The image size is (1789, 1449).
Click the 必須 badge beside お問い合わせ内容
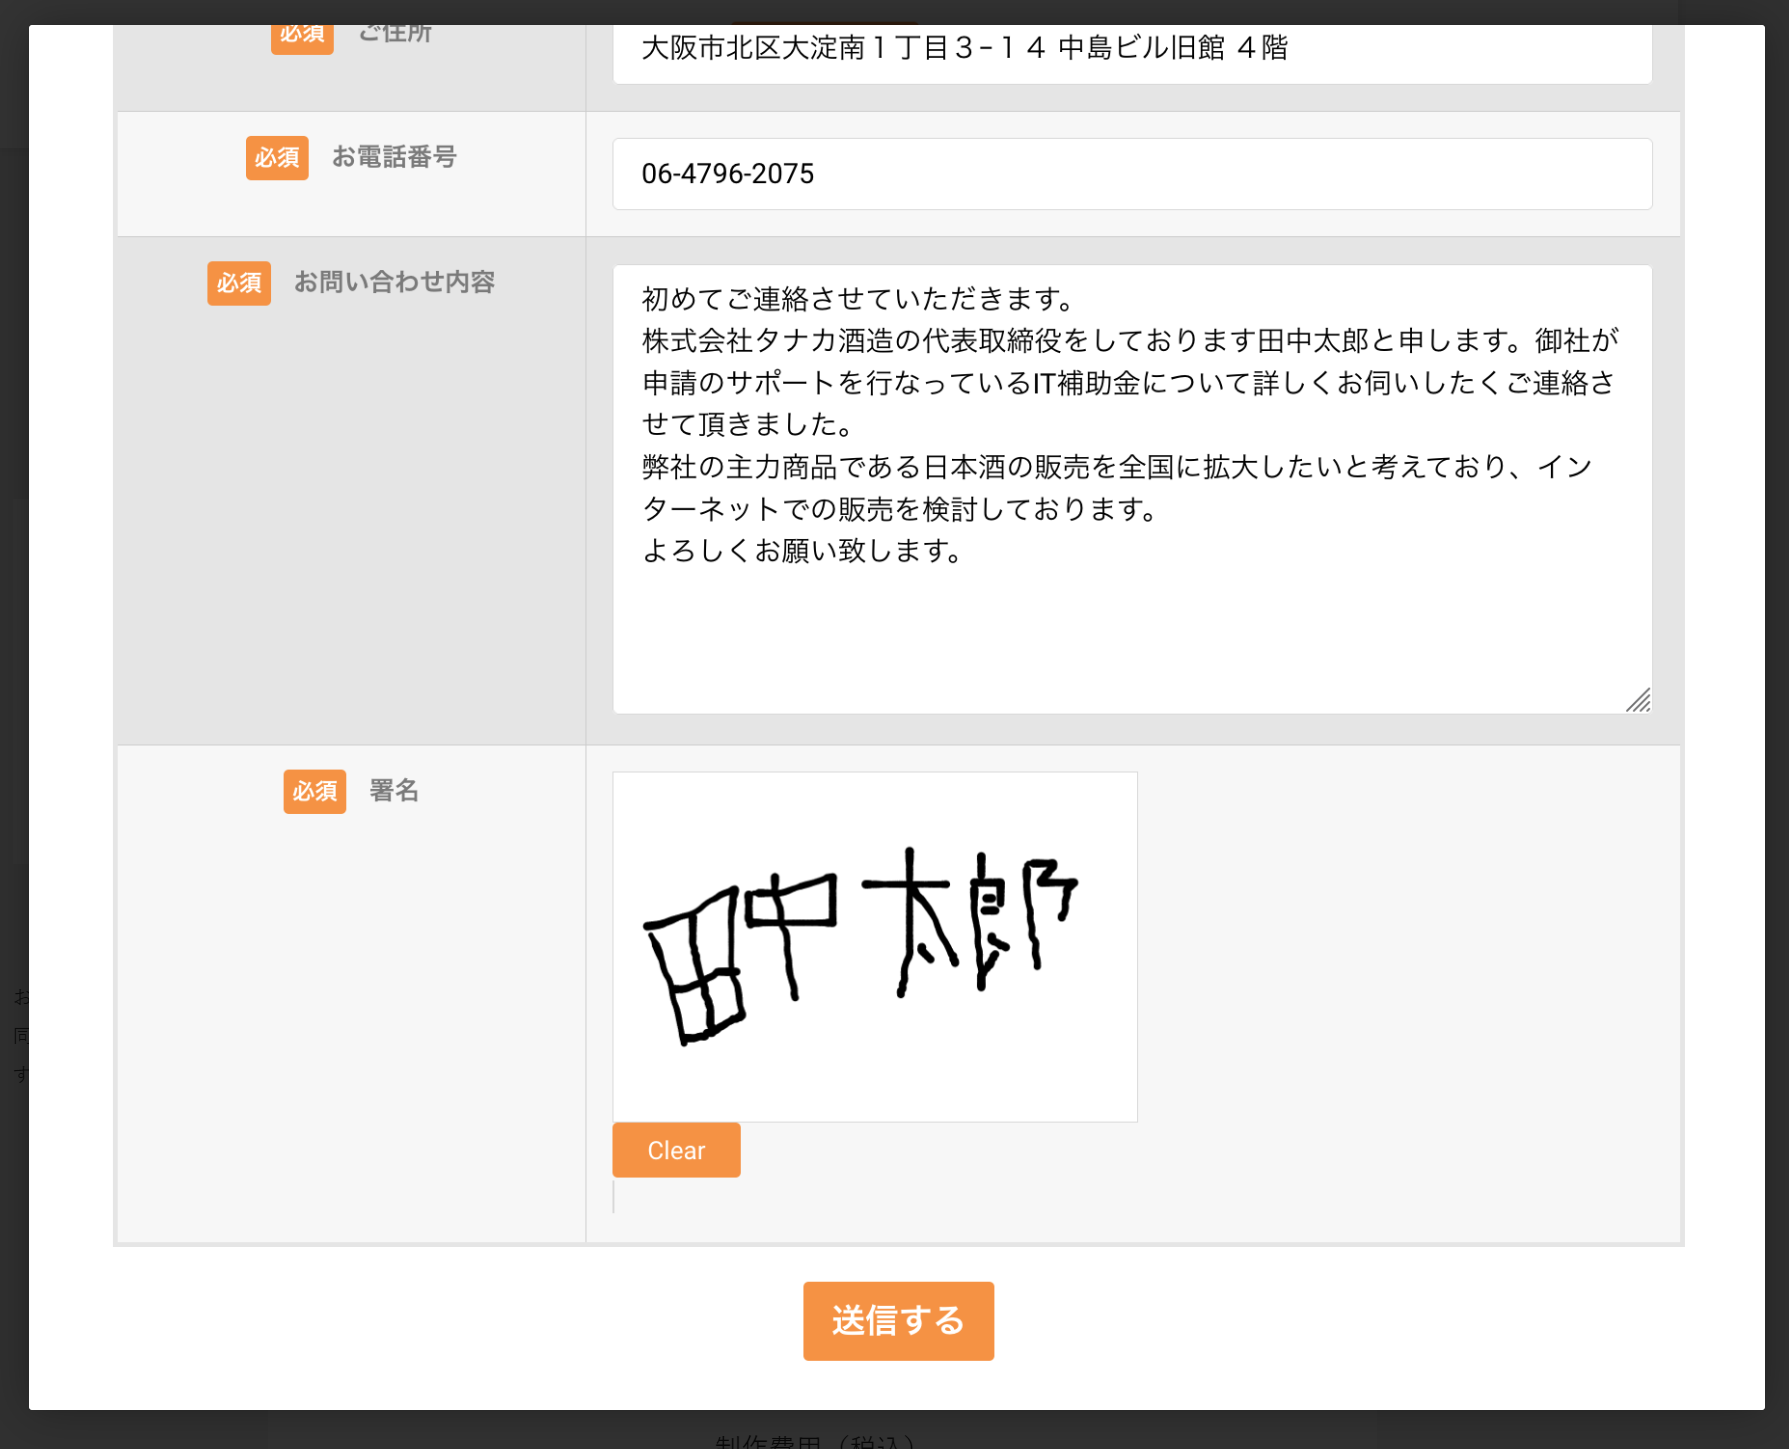(x=239, y=283)
